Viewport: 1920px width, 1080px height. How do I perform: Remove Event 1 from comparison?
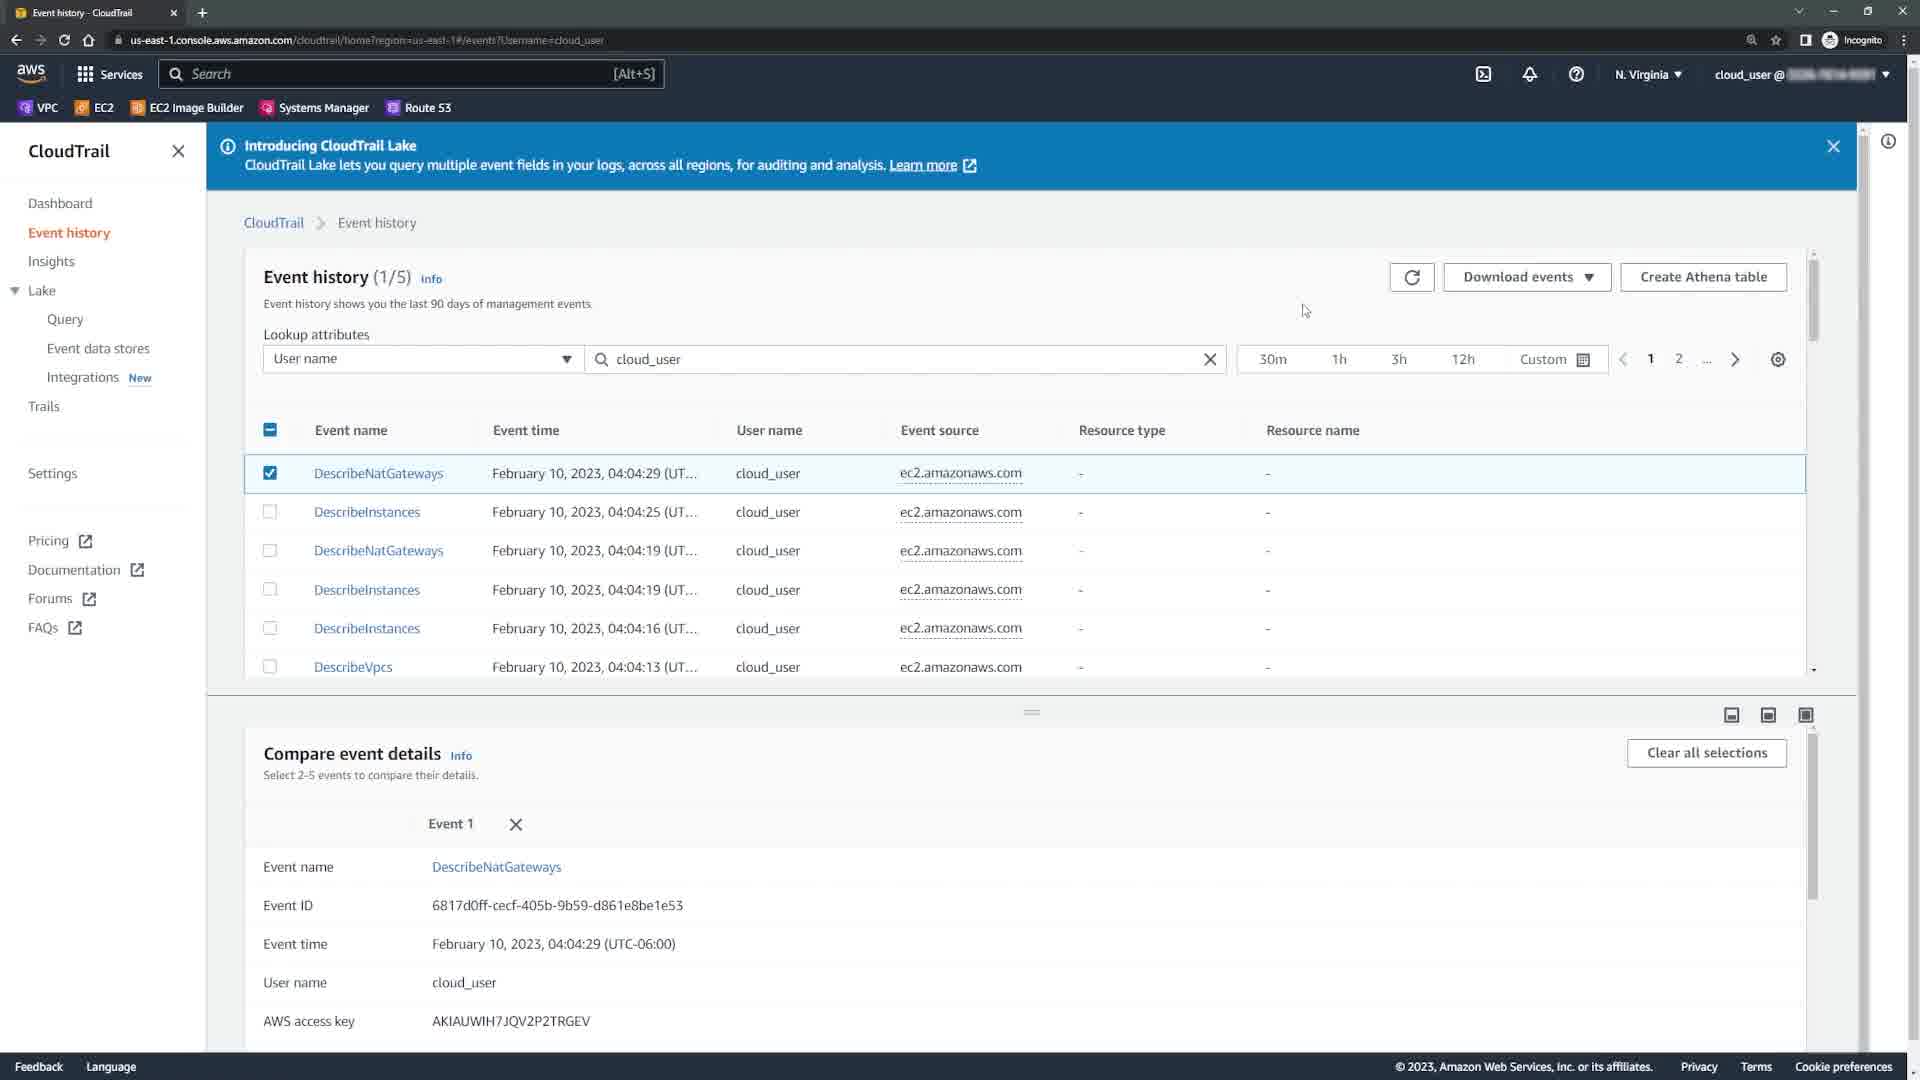(x=515, y=824)
